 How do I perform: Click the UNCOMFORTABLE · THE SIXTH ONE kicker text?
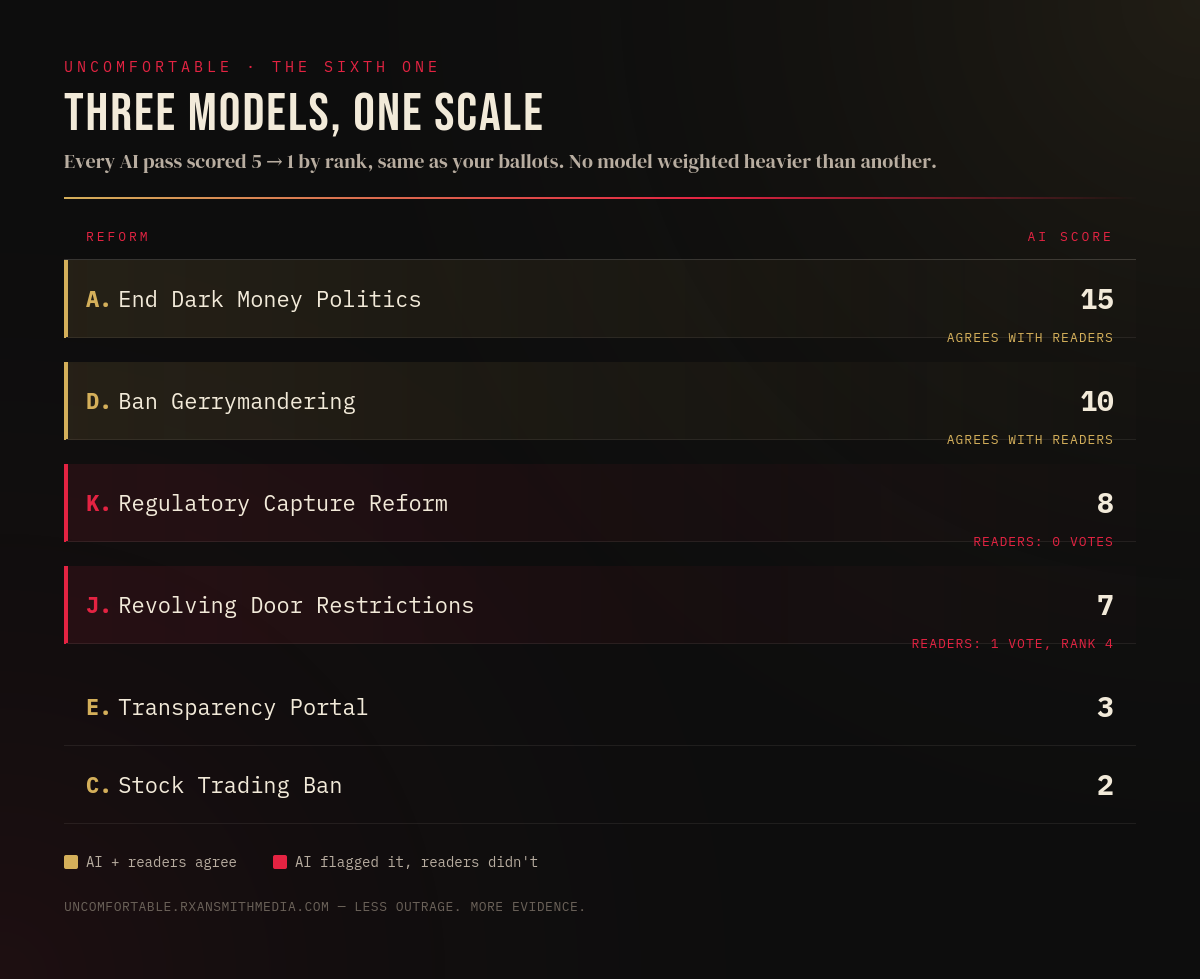(252, 67)
